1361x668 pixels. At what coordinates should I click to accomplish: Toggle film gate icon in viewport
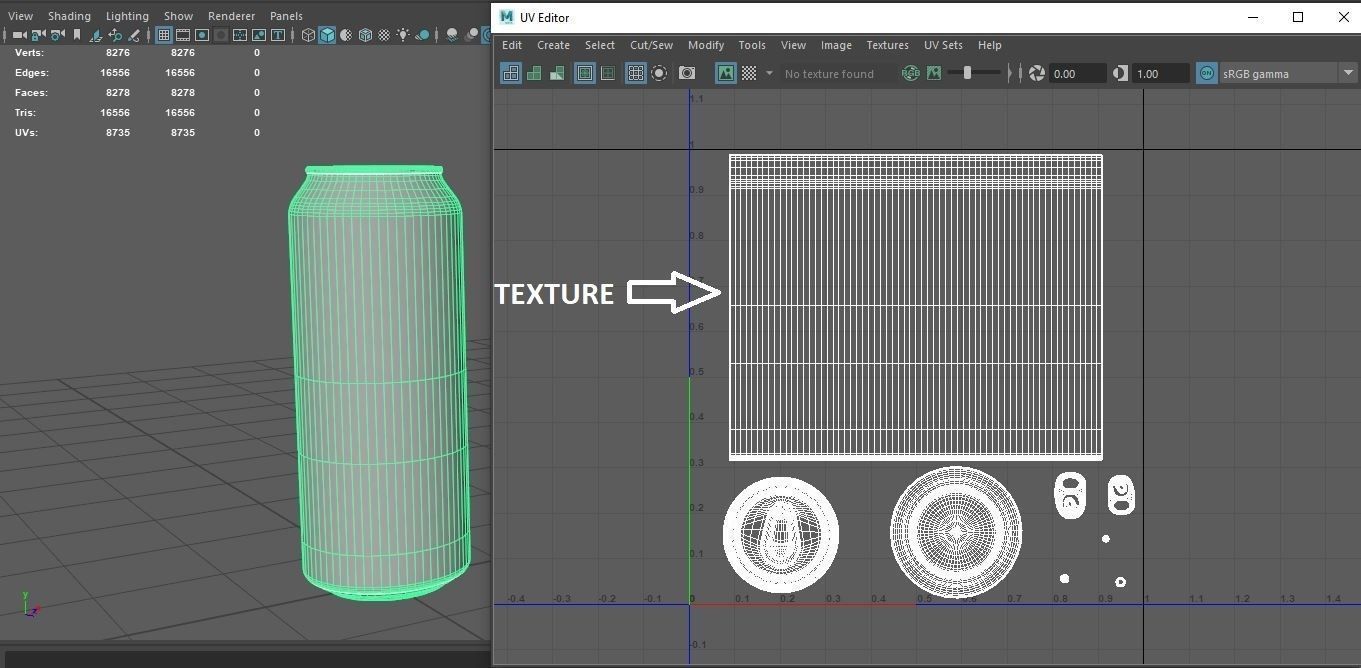coord(183,35)
